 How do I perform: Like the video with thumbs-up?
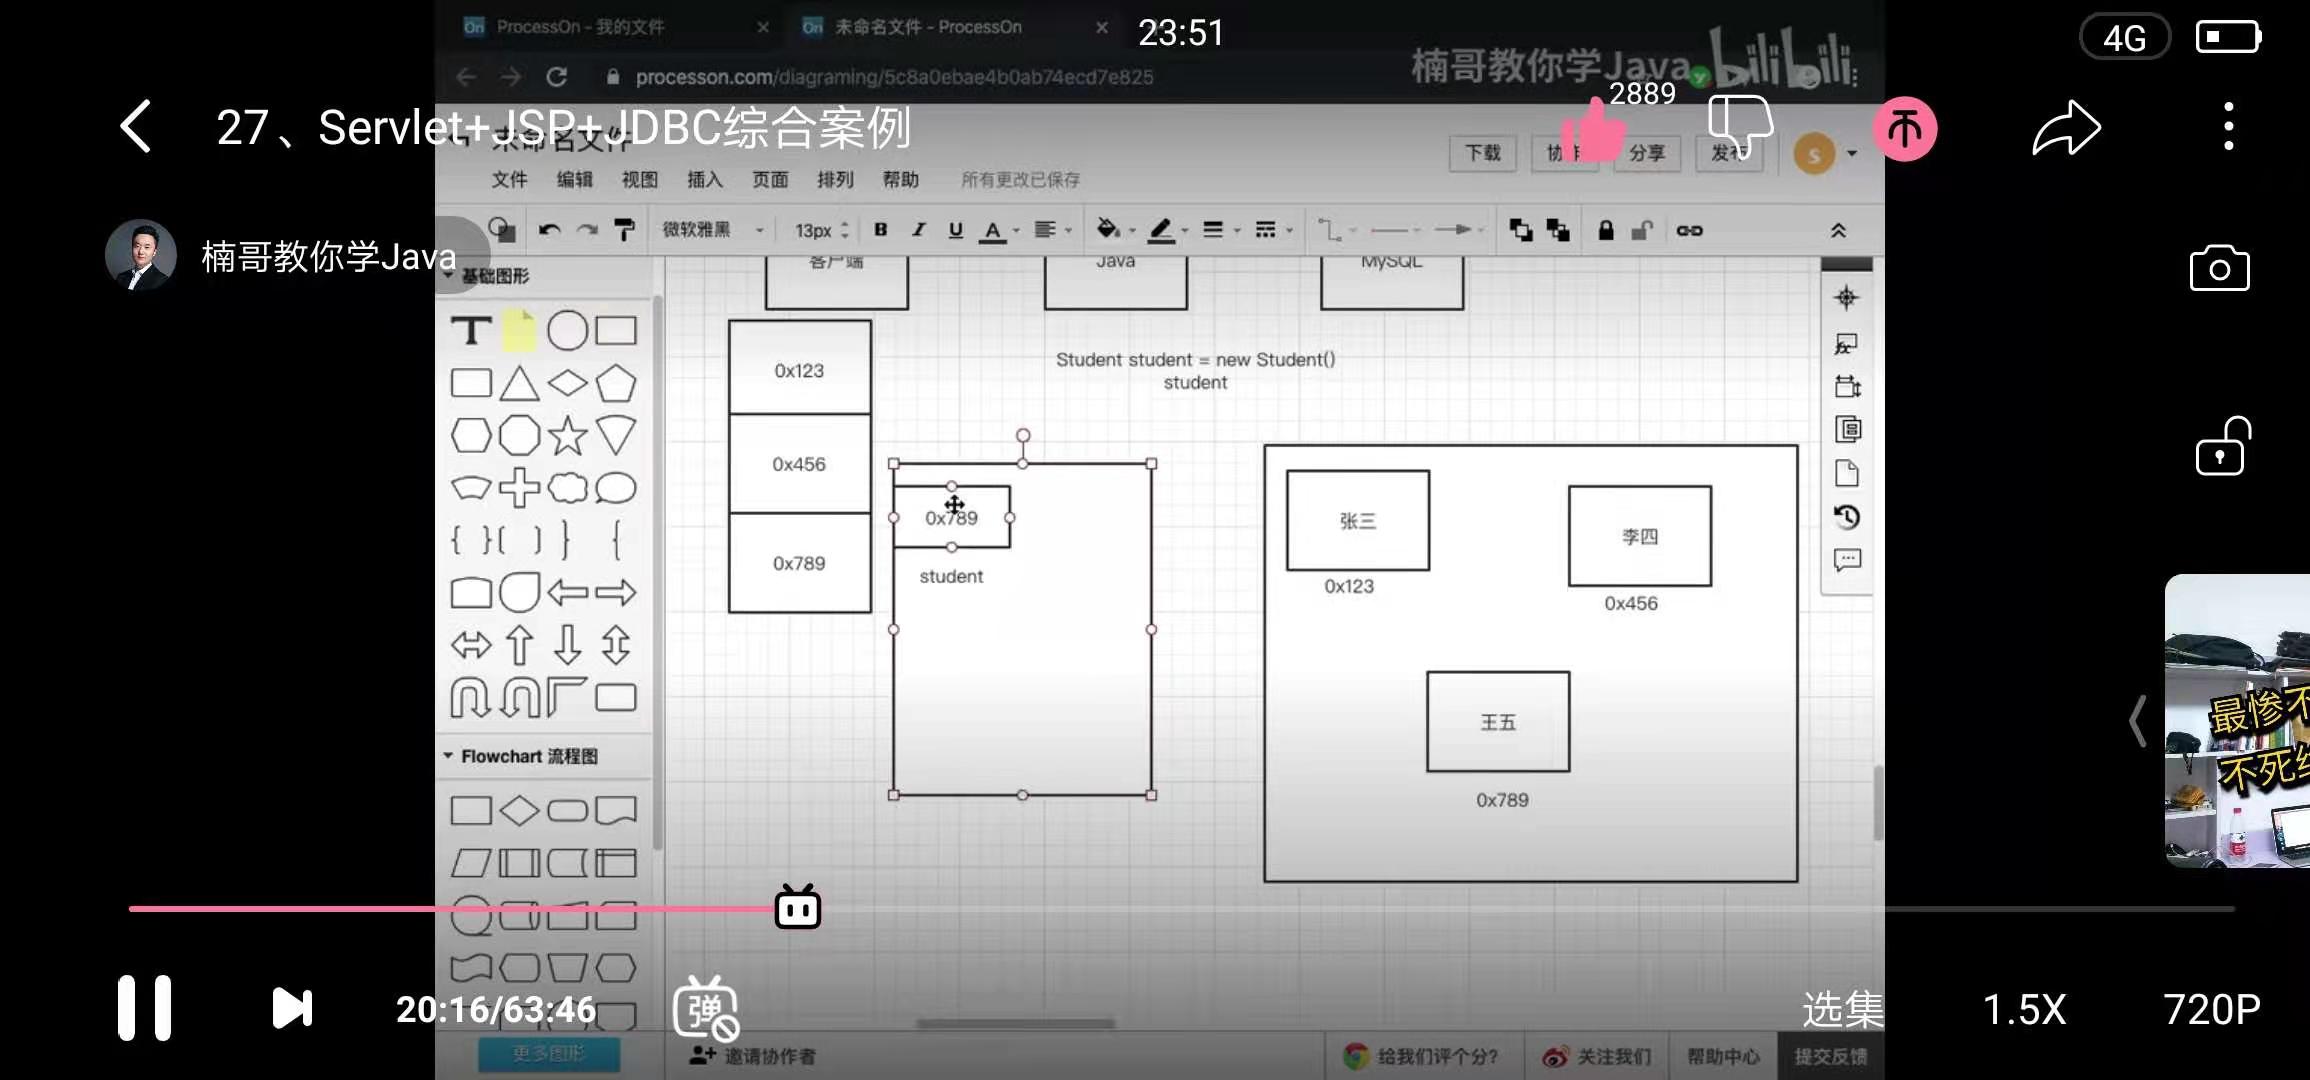(1593, 130)
